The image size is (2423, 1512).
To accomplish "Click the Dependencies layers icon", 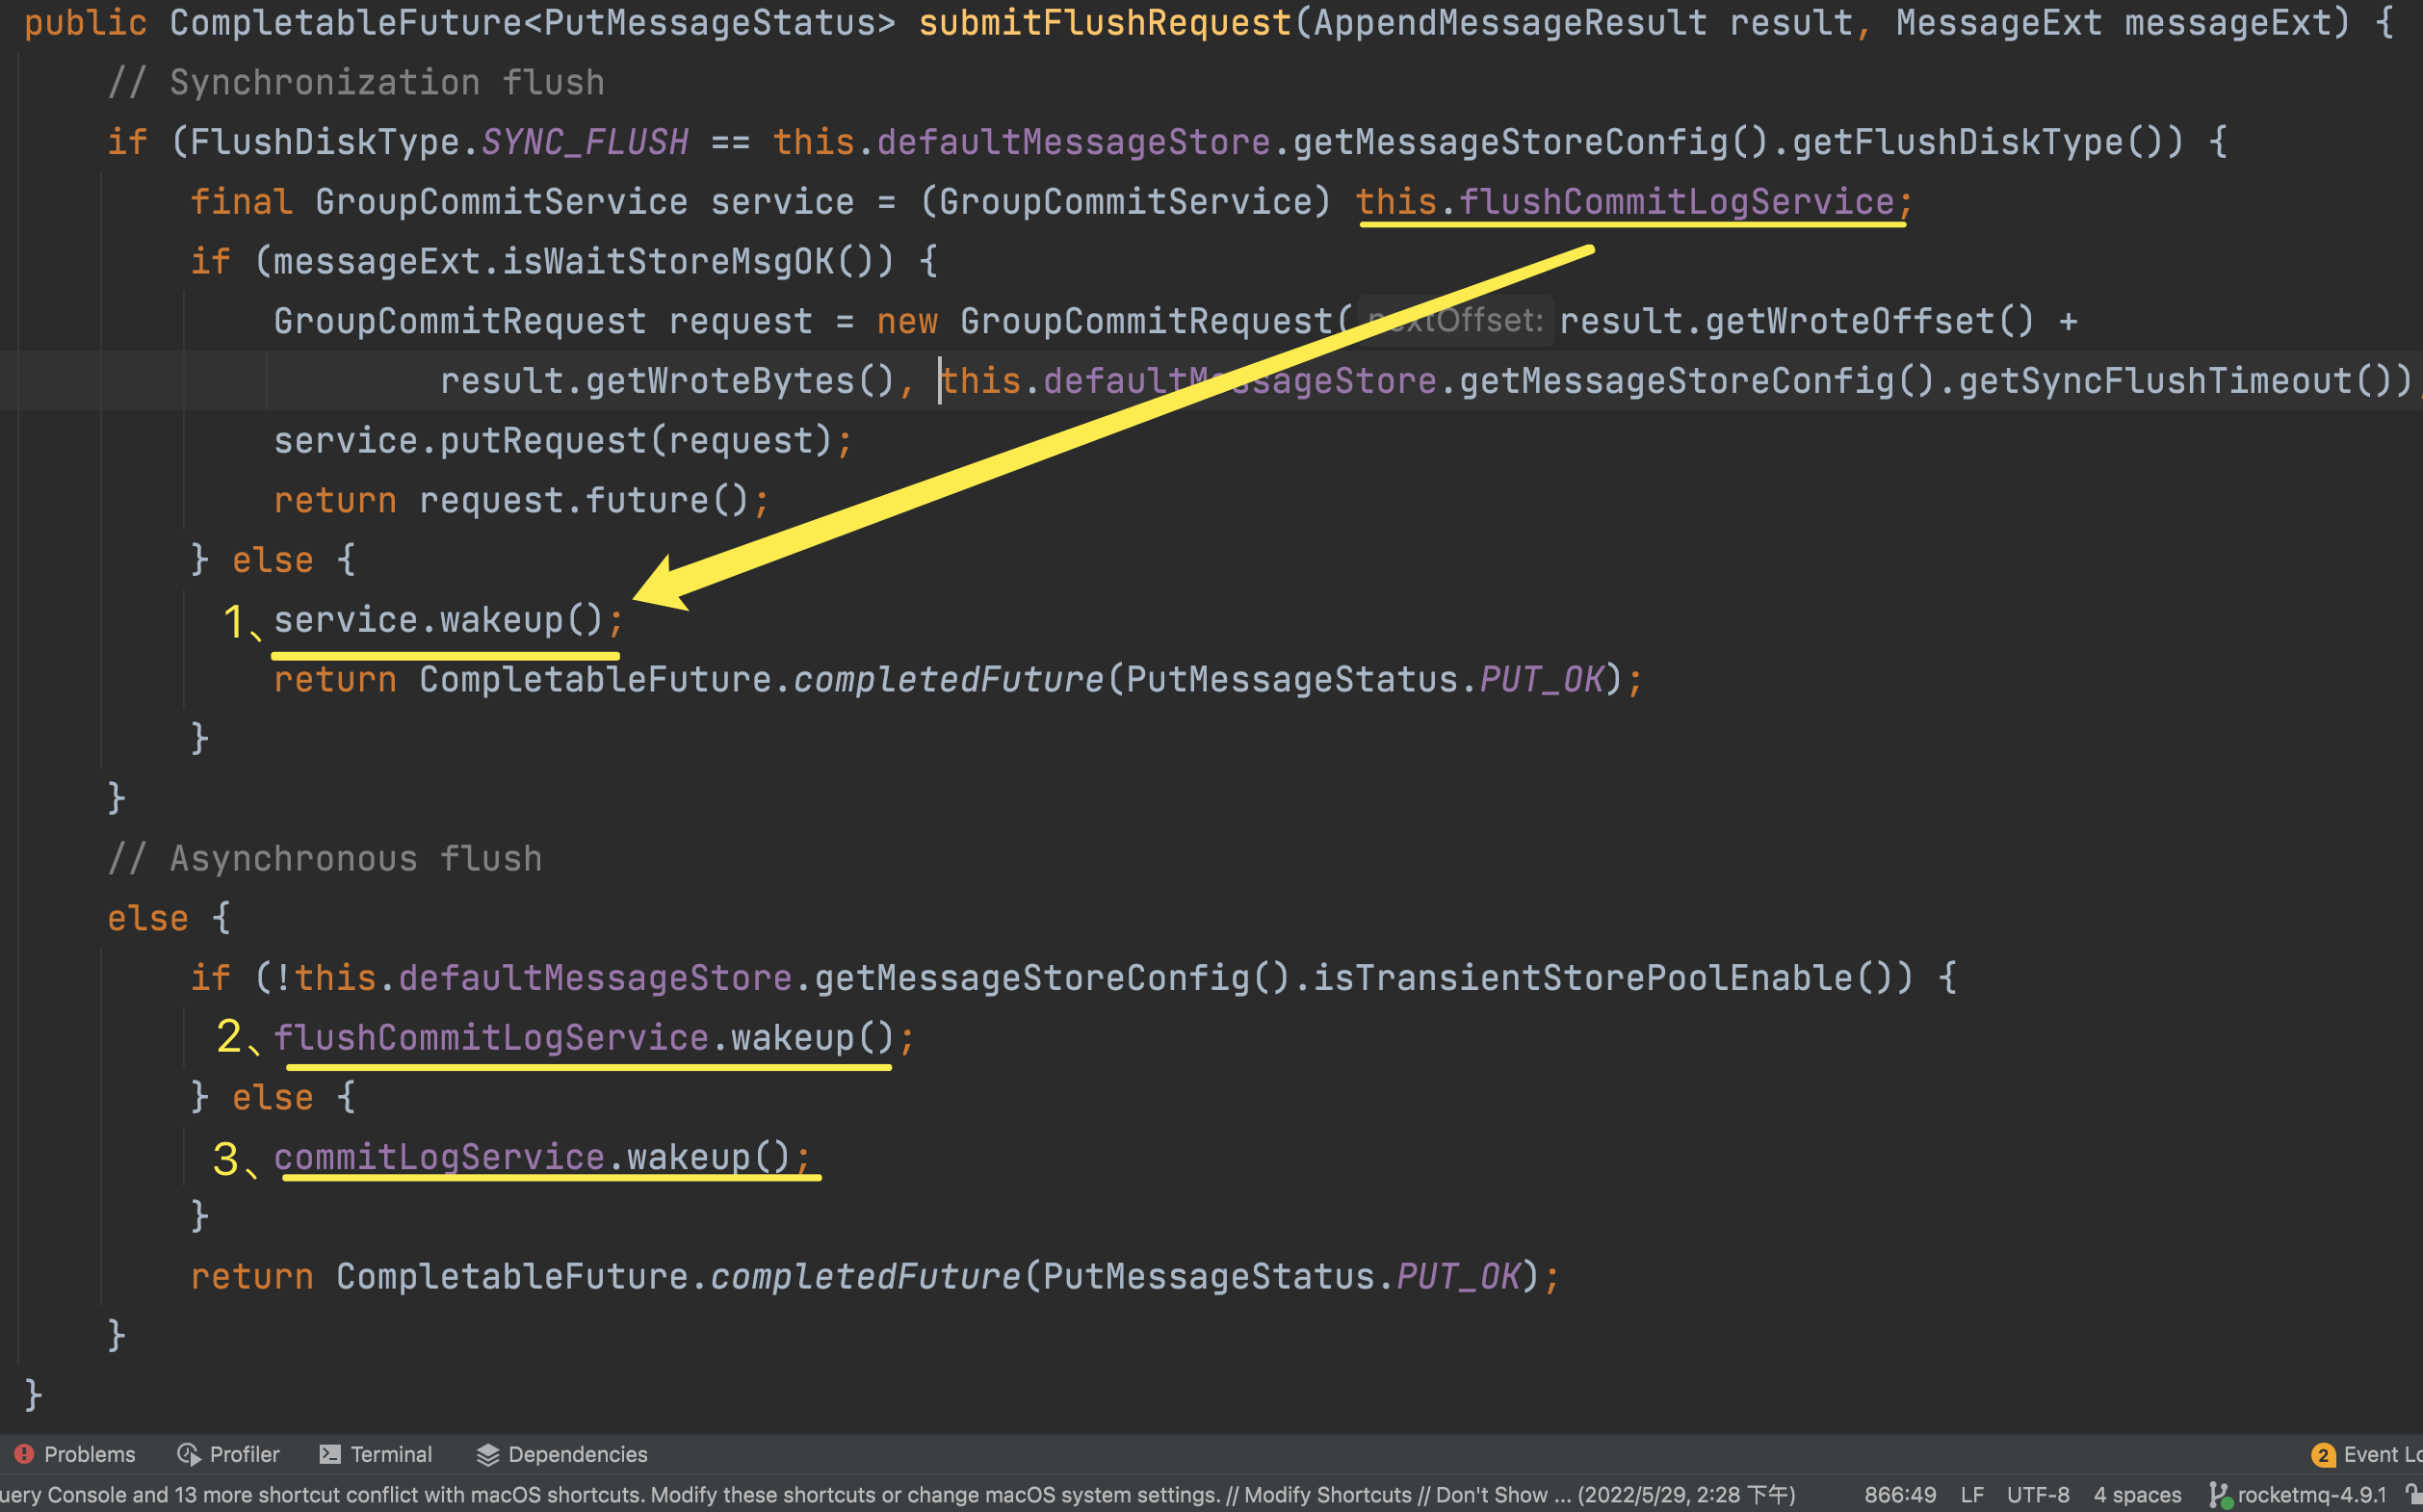I will tap(487, 1453).
